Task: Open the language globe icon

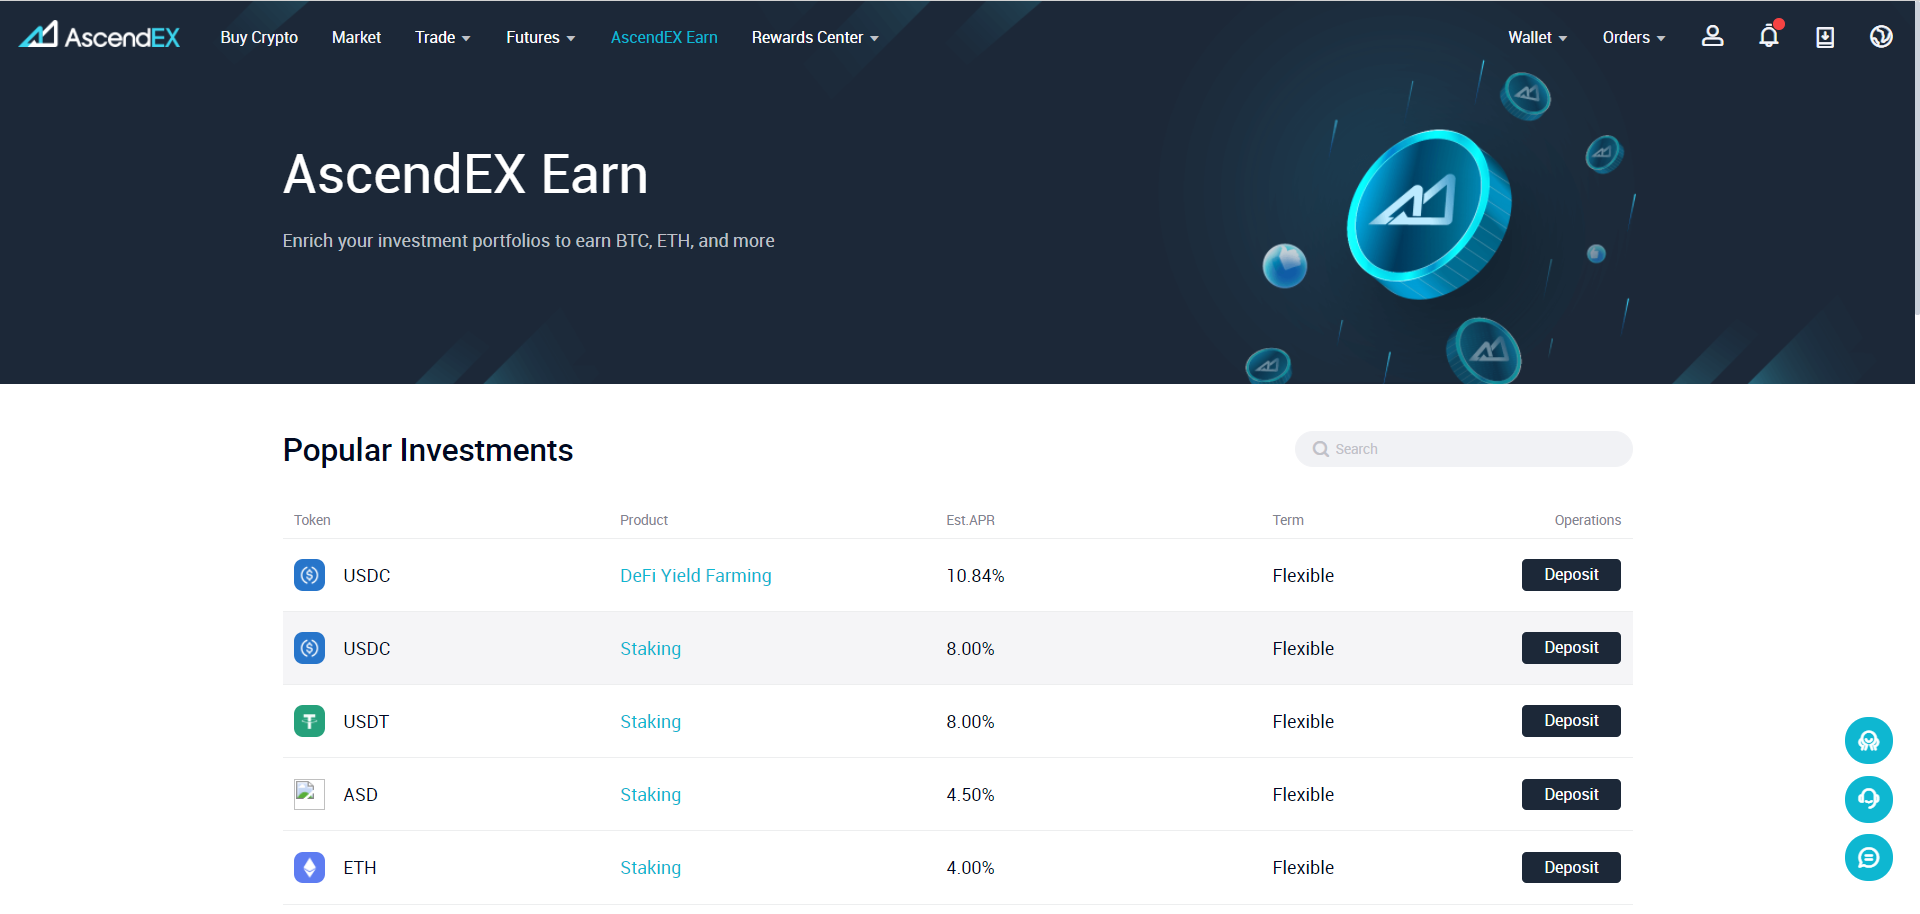Action: pyautogui.click(x=1880, y=37)
